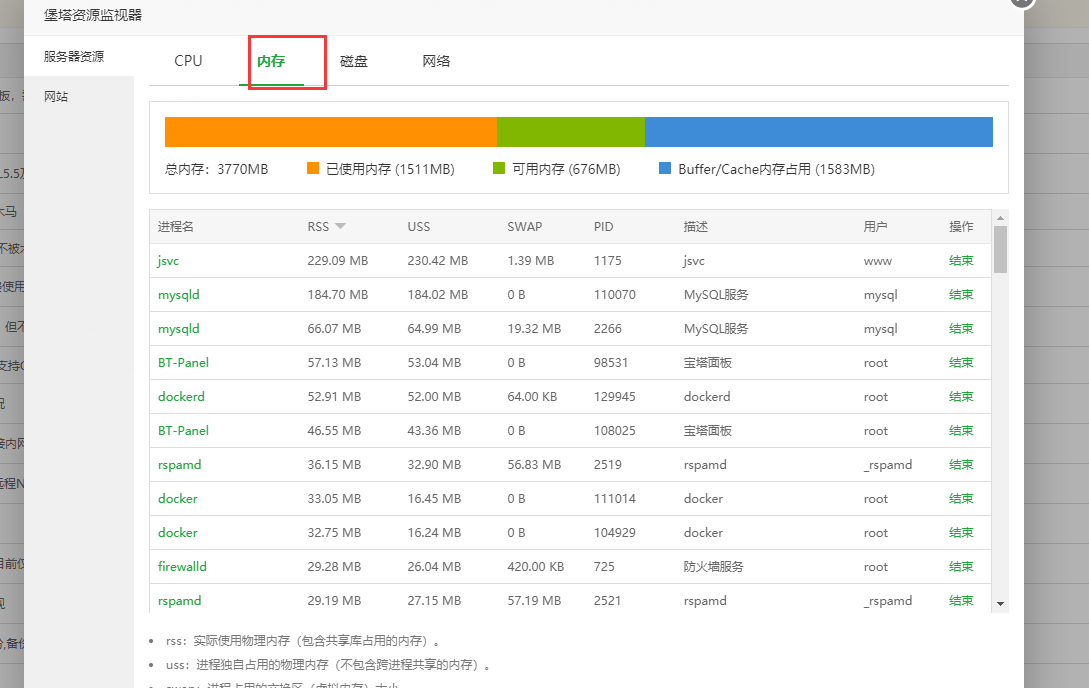The width and height of the screenshot is (1089, 688).
Task: Click the PID 129945 cell
Action: coord(615,396)
